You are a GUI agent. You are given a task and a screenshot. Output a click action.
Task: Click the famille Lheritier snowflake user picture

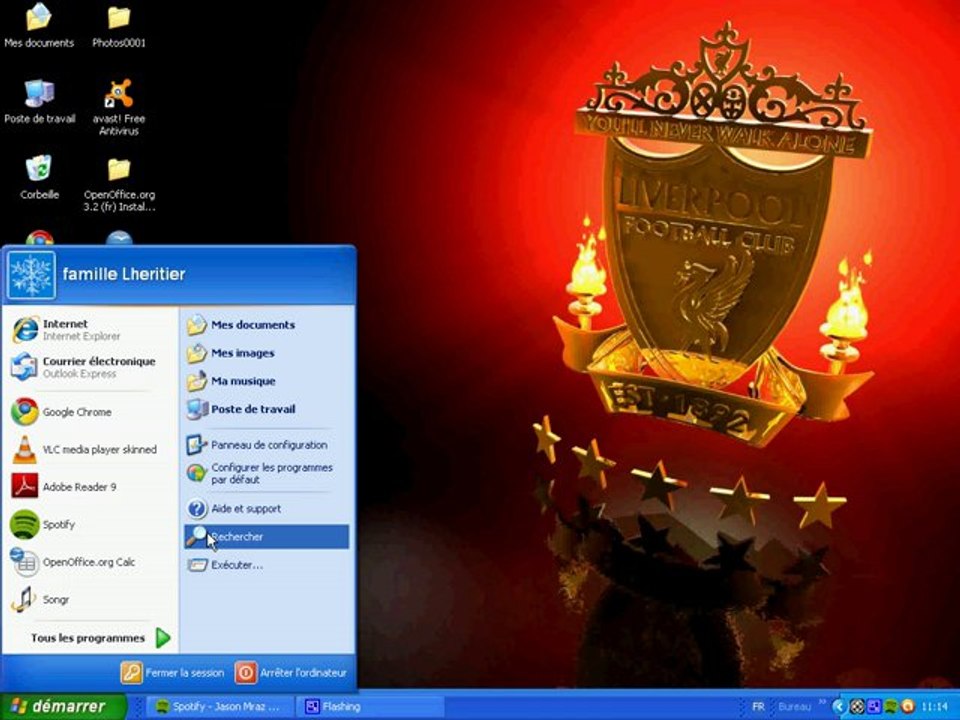(31, 275)
